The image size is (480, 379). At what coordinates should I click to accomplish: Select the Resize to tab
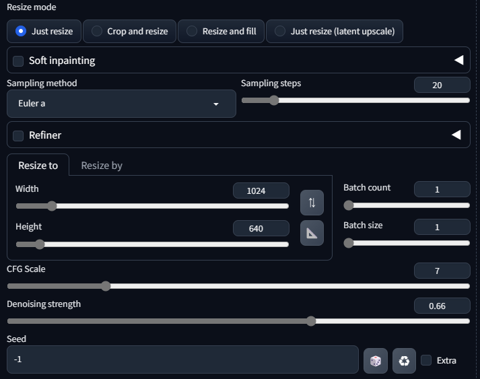38,165
